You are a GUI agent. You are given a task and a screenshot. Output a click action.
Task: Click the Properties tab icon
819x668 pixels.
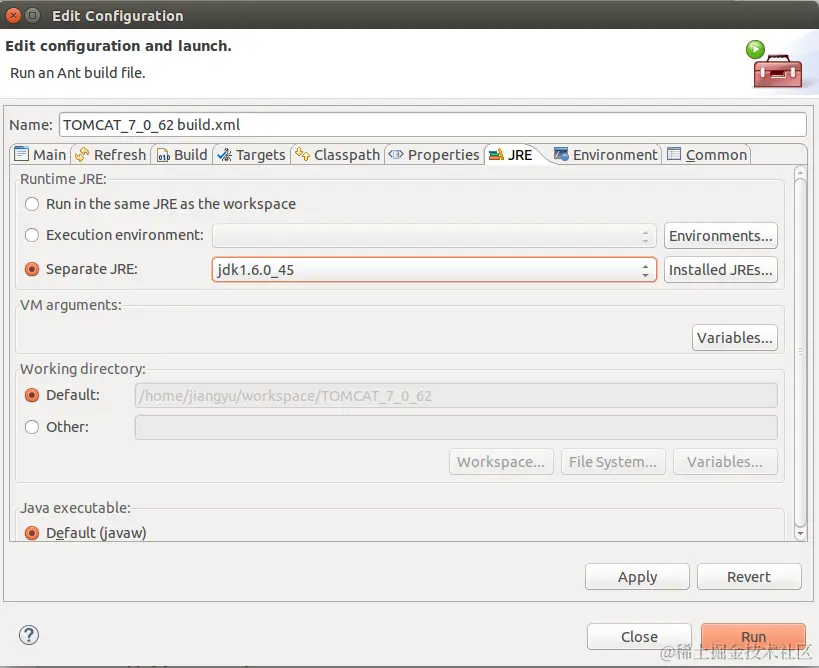point(396,154)
